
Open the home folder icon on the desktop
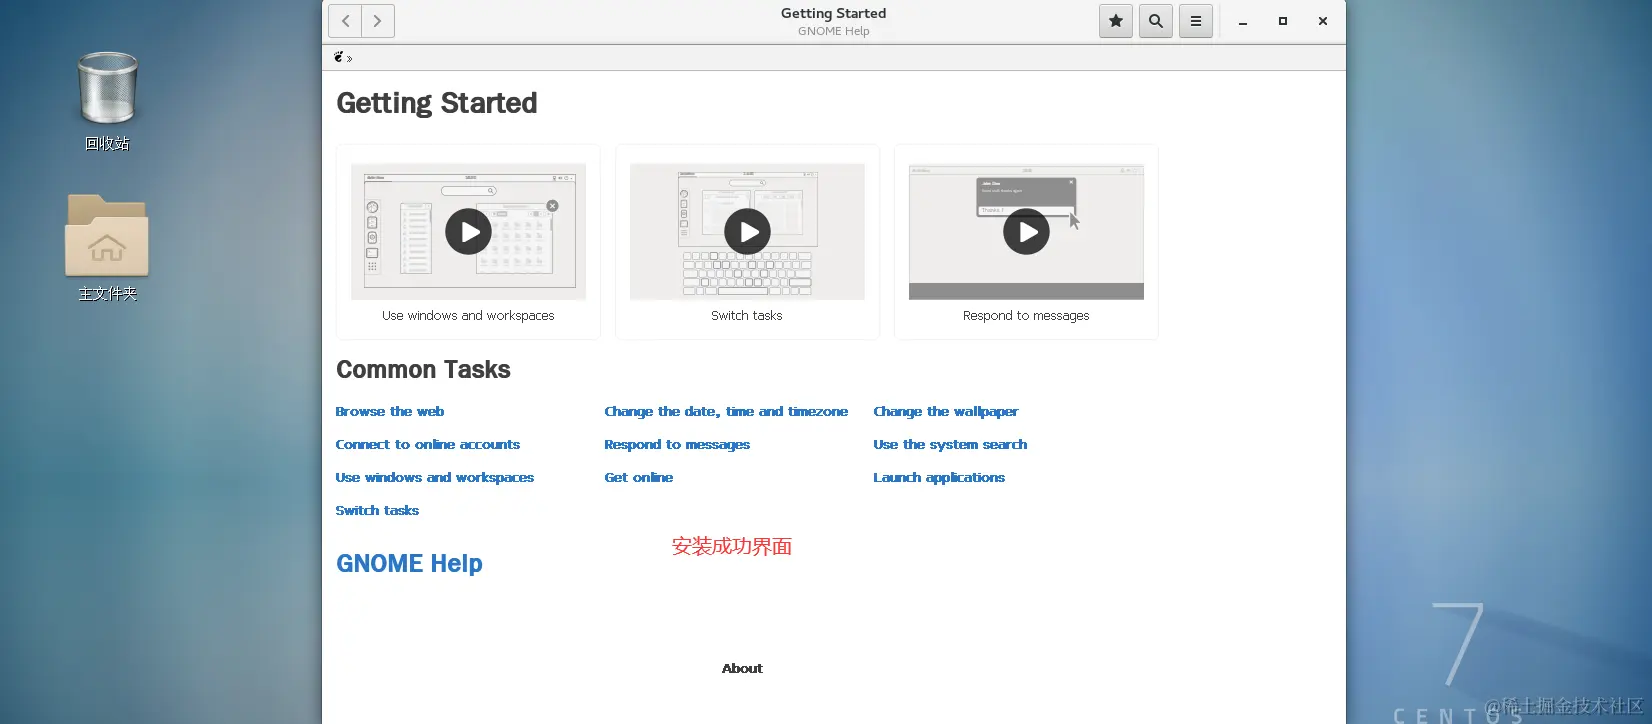pyautogui.click(x=107, y=235)
